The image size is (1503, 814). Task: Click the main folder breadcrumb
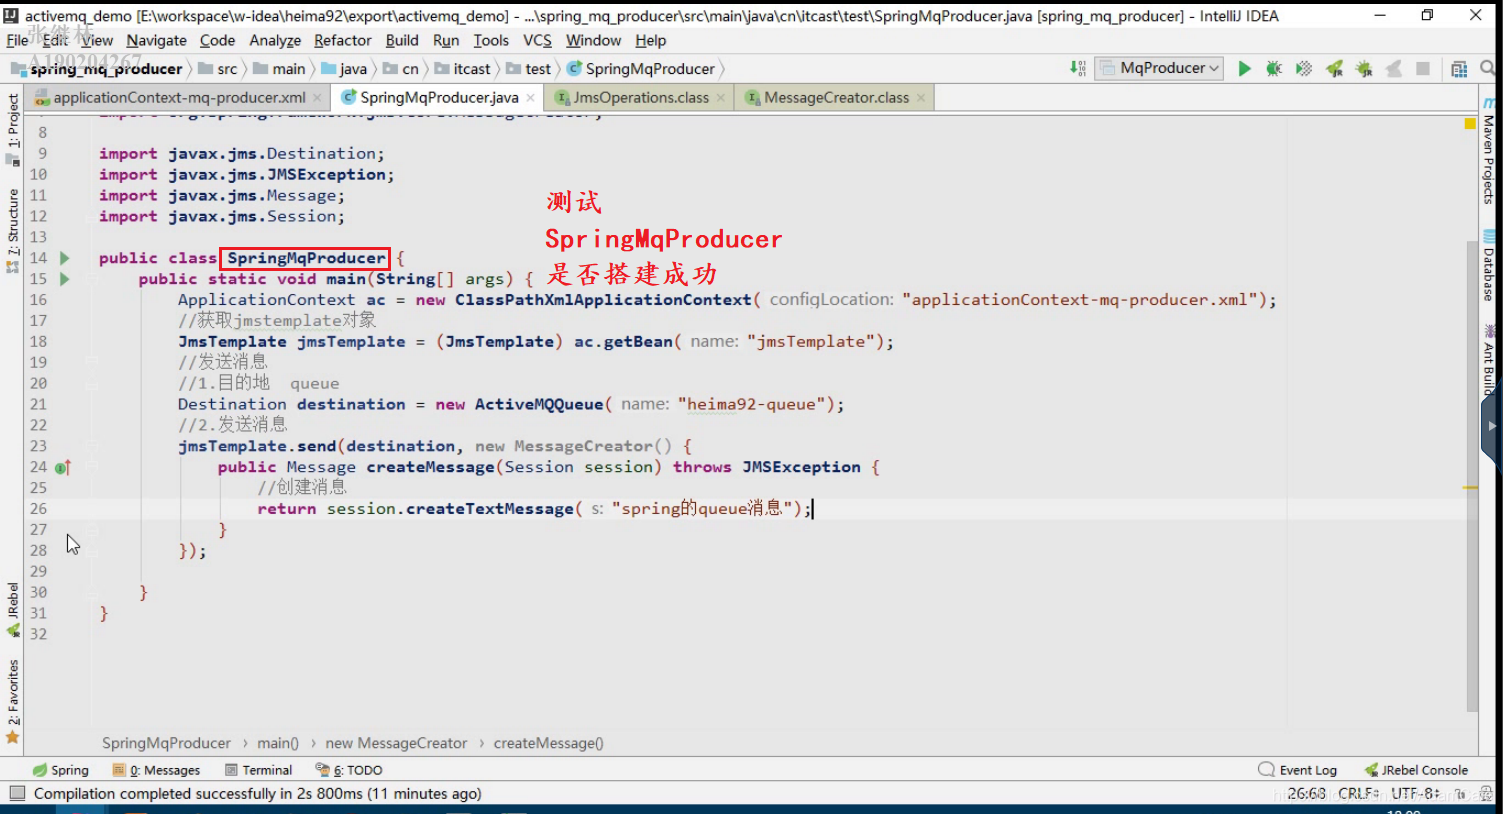coord(280,69)
